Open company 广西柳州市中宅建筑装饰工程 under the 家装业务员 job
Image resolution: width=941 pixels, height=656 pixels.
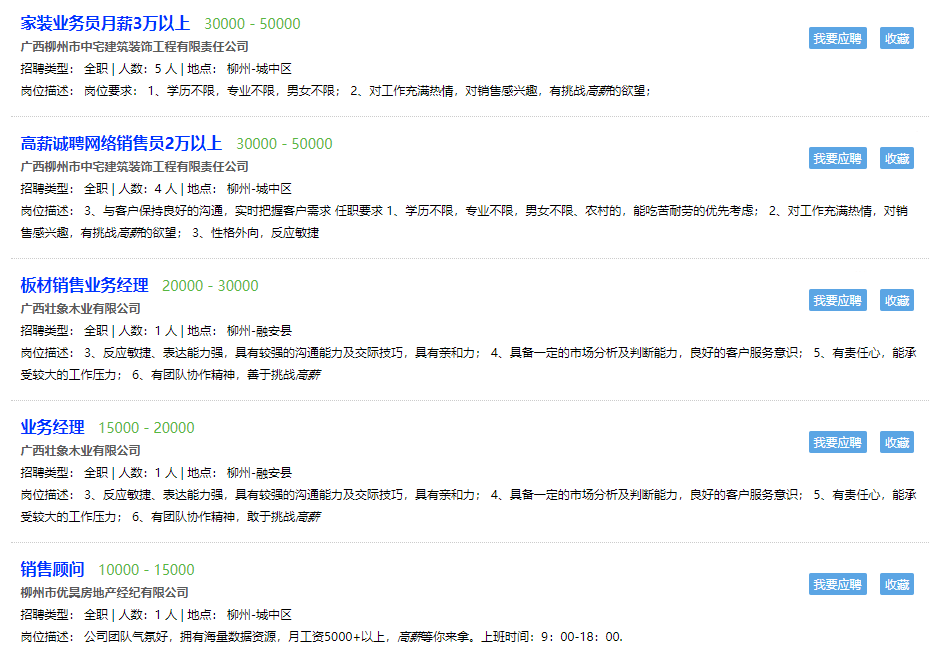pos(134,47)
